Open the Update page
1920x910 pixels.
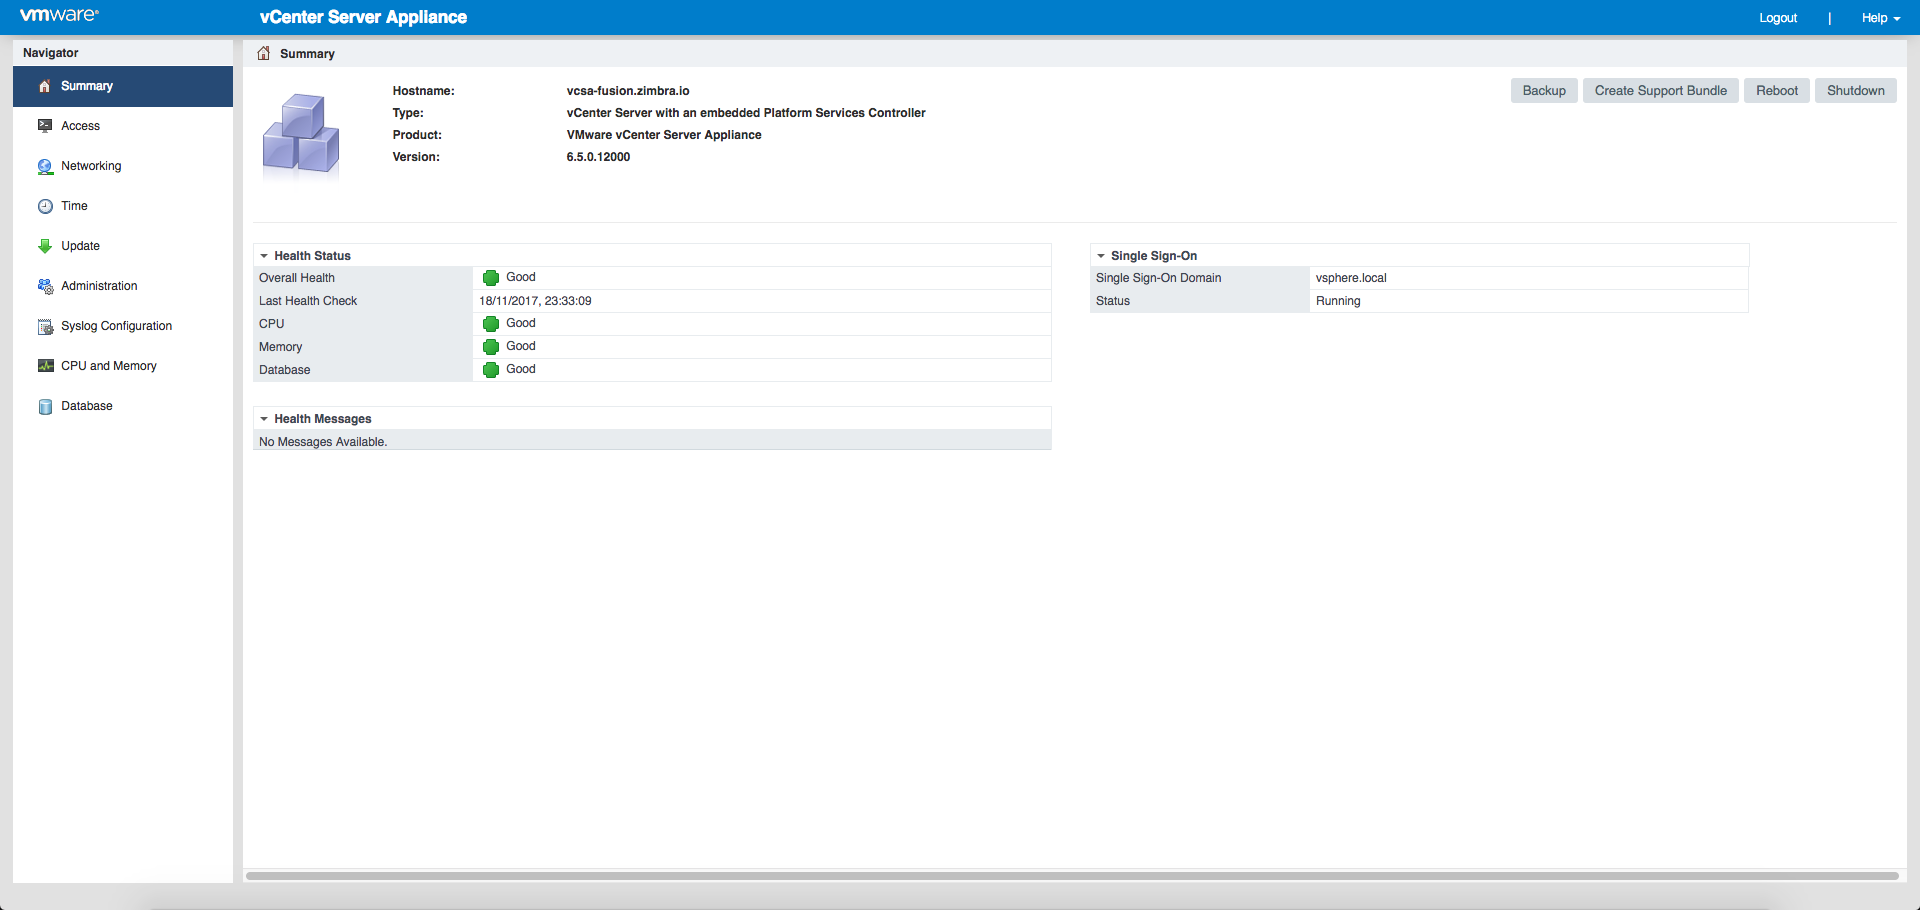pyautogui.click(x=123, y=246)
